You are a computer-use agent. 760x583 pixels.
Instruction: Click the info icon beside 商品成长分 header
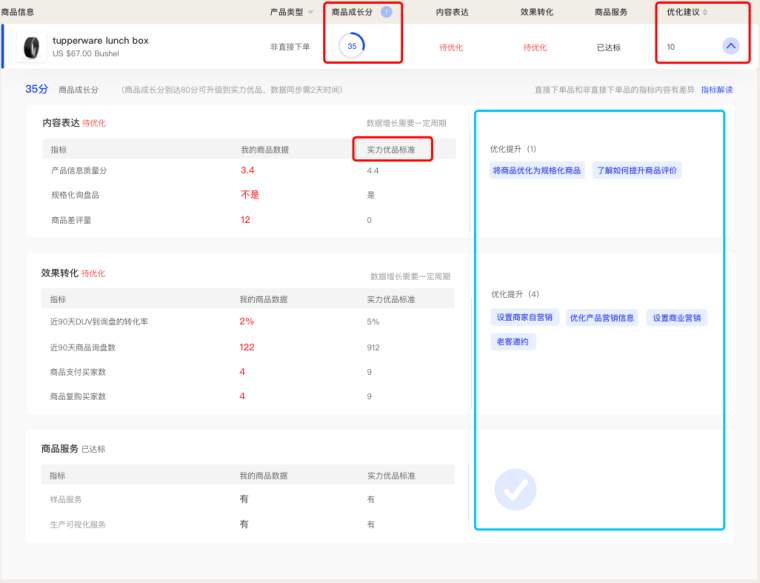(386, 12)
